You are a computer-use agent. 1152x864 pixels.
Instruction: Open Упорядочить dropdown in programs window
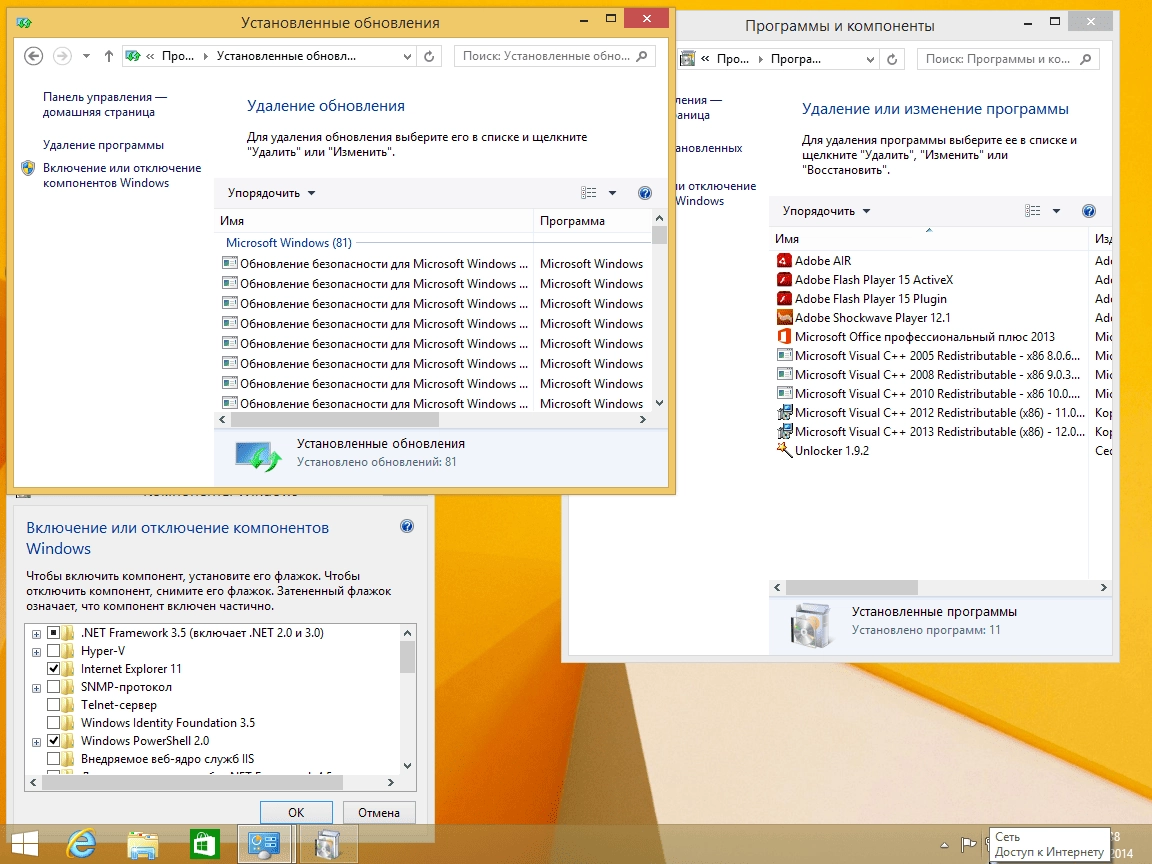pyautogui.click(x=826, y=211)
